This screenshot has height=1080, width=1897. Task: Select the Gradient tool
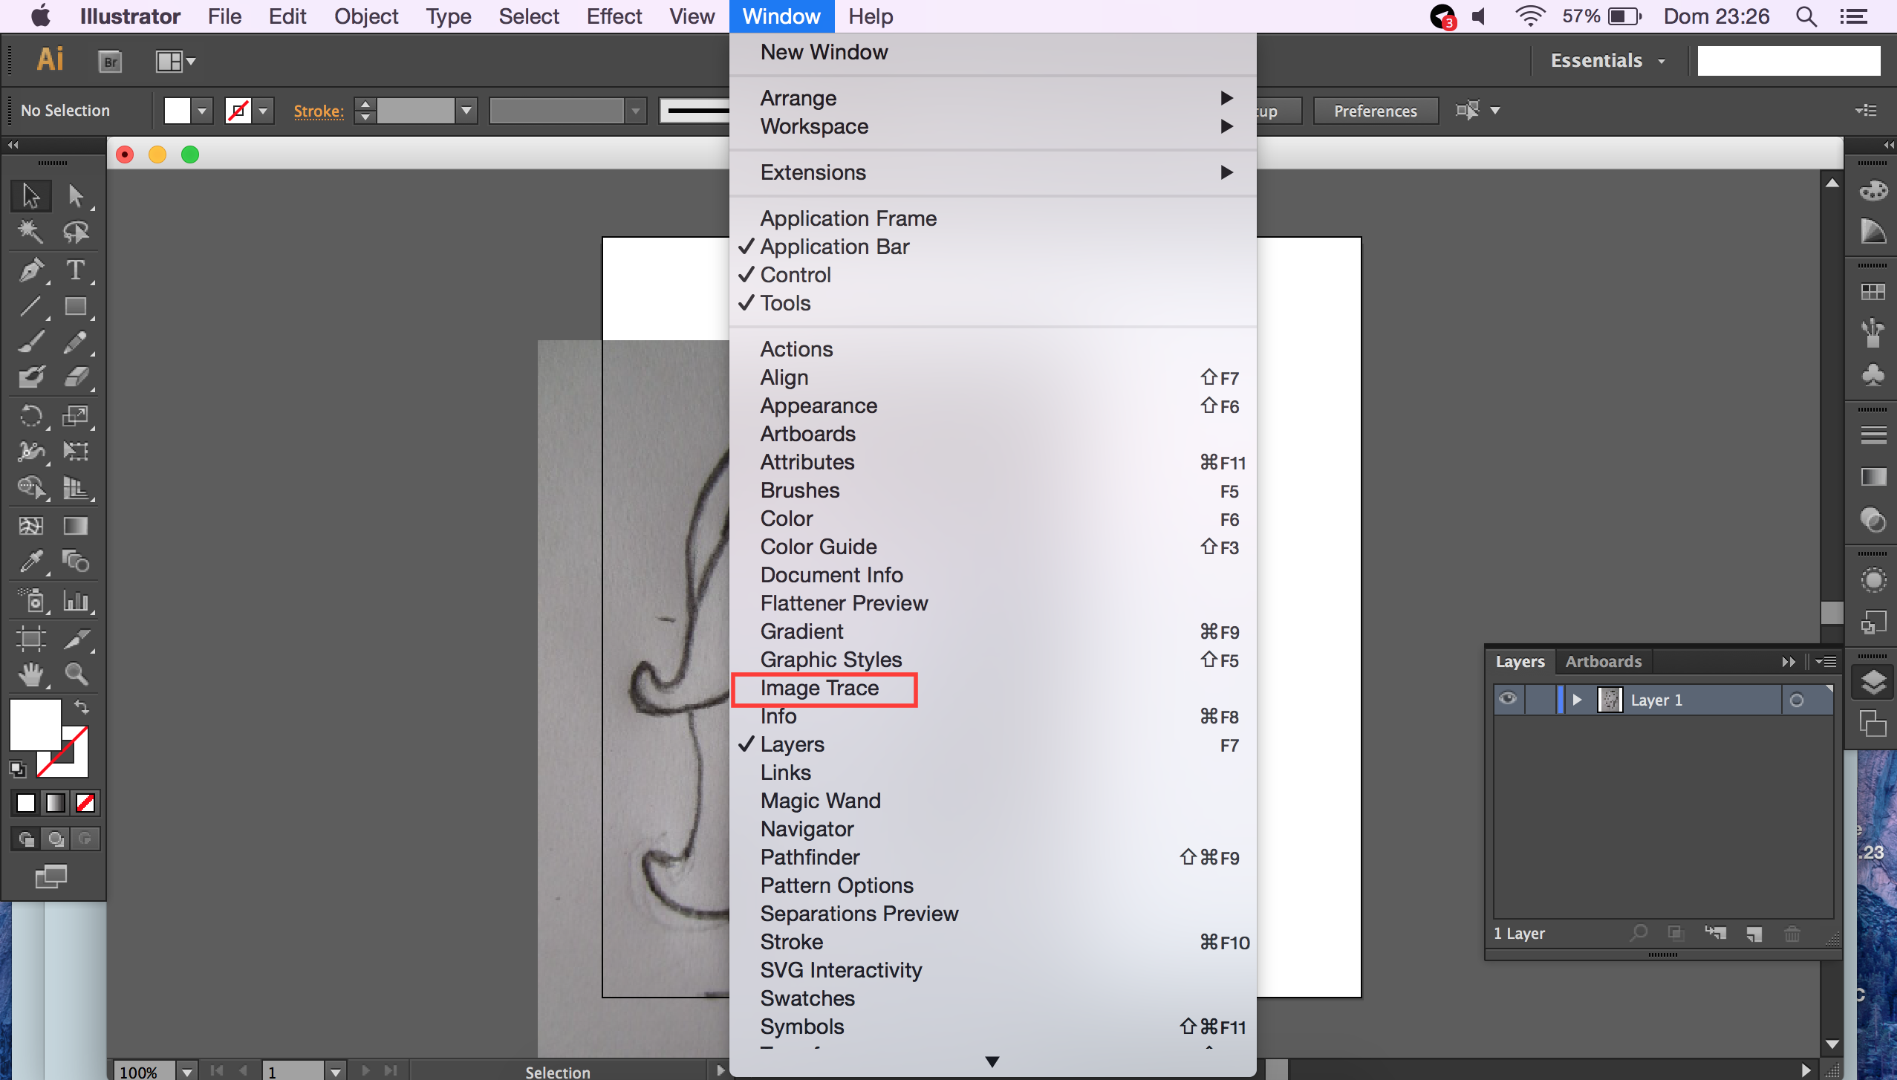click(76, 526)
